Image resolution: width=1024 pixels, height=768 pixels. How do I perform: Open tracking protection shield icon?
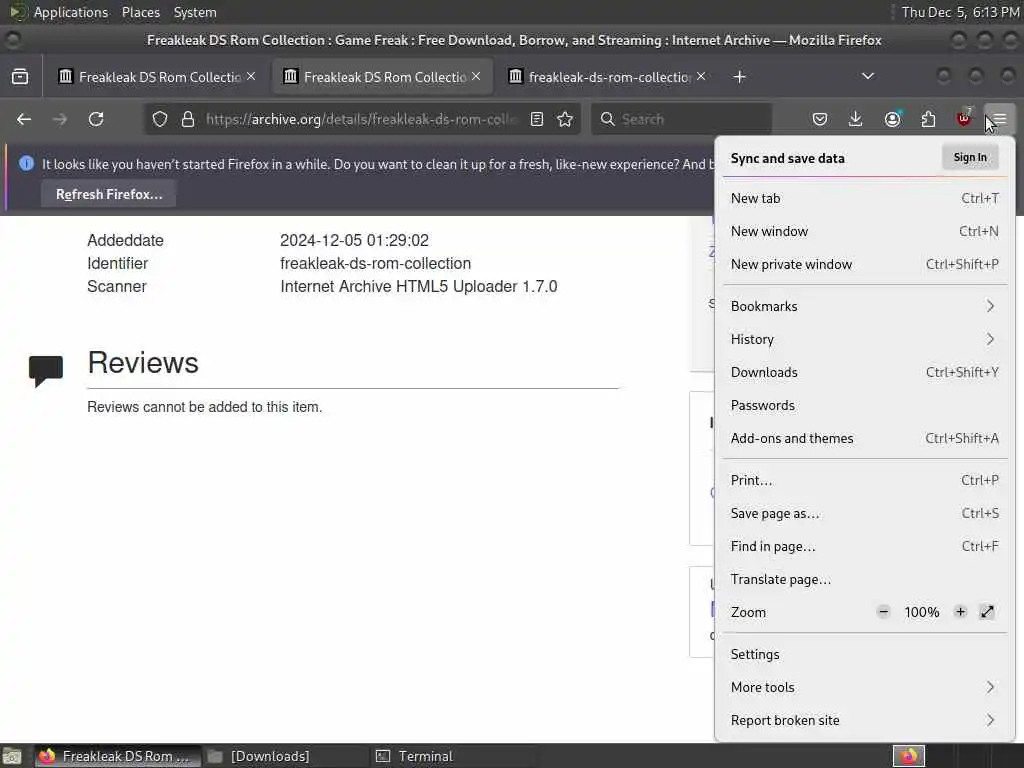coord(160,120)
